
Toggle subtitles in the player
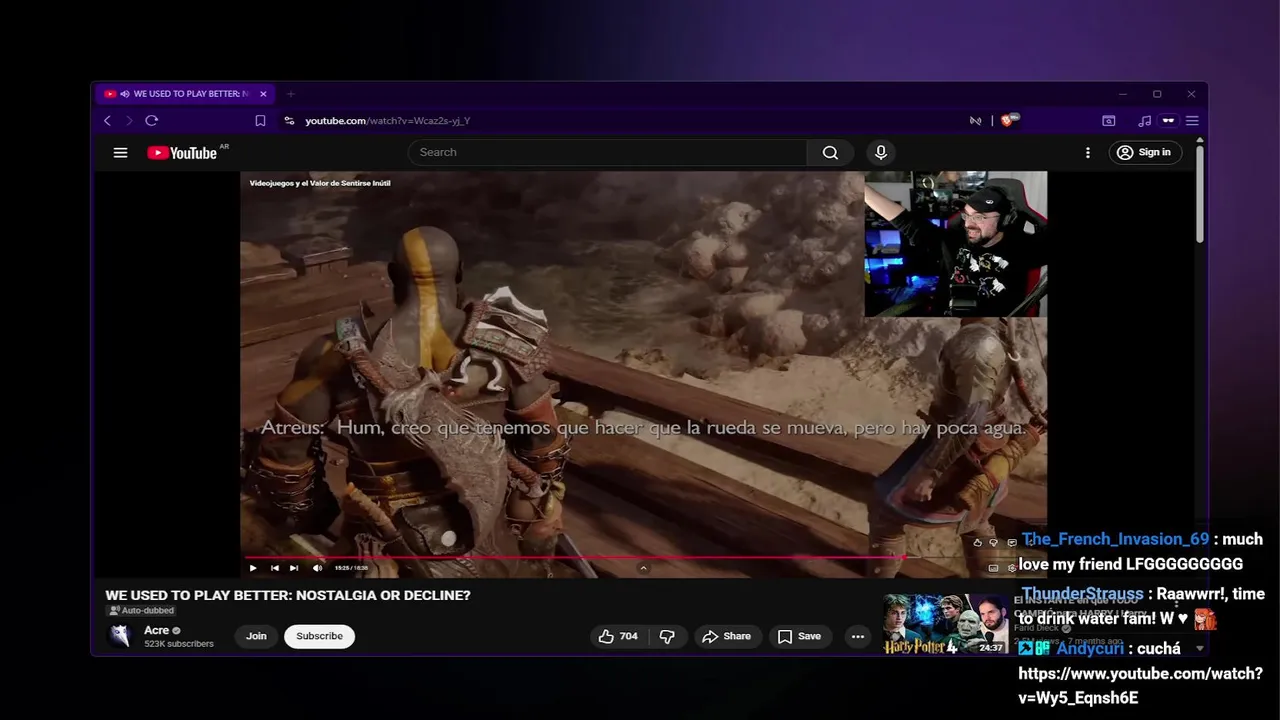click(x=993, y=568)
